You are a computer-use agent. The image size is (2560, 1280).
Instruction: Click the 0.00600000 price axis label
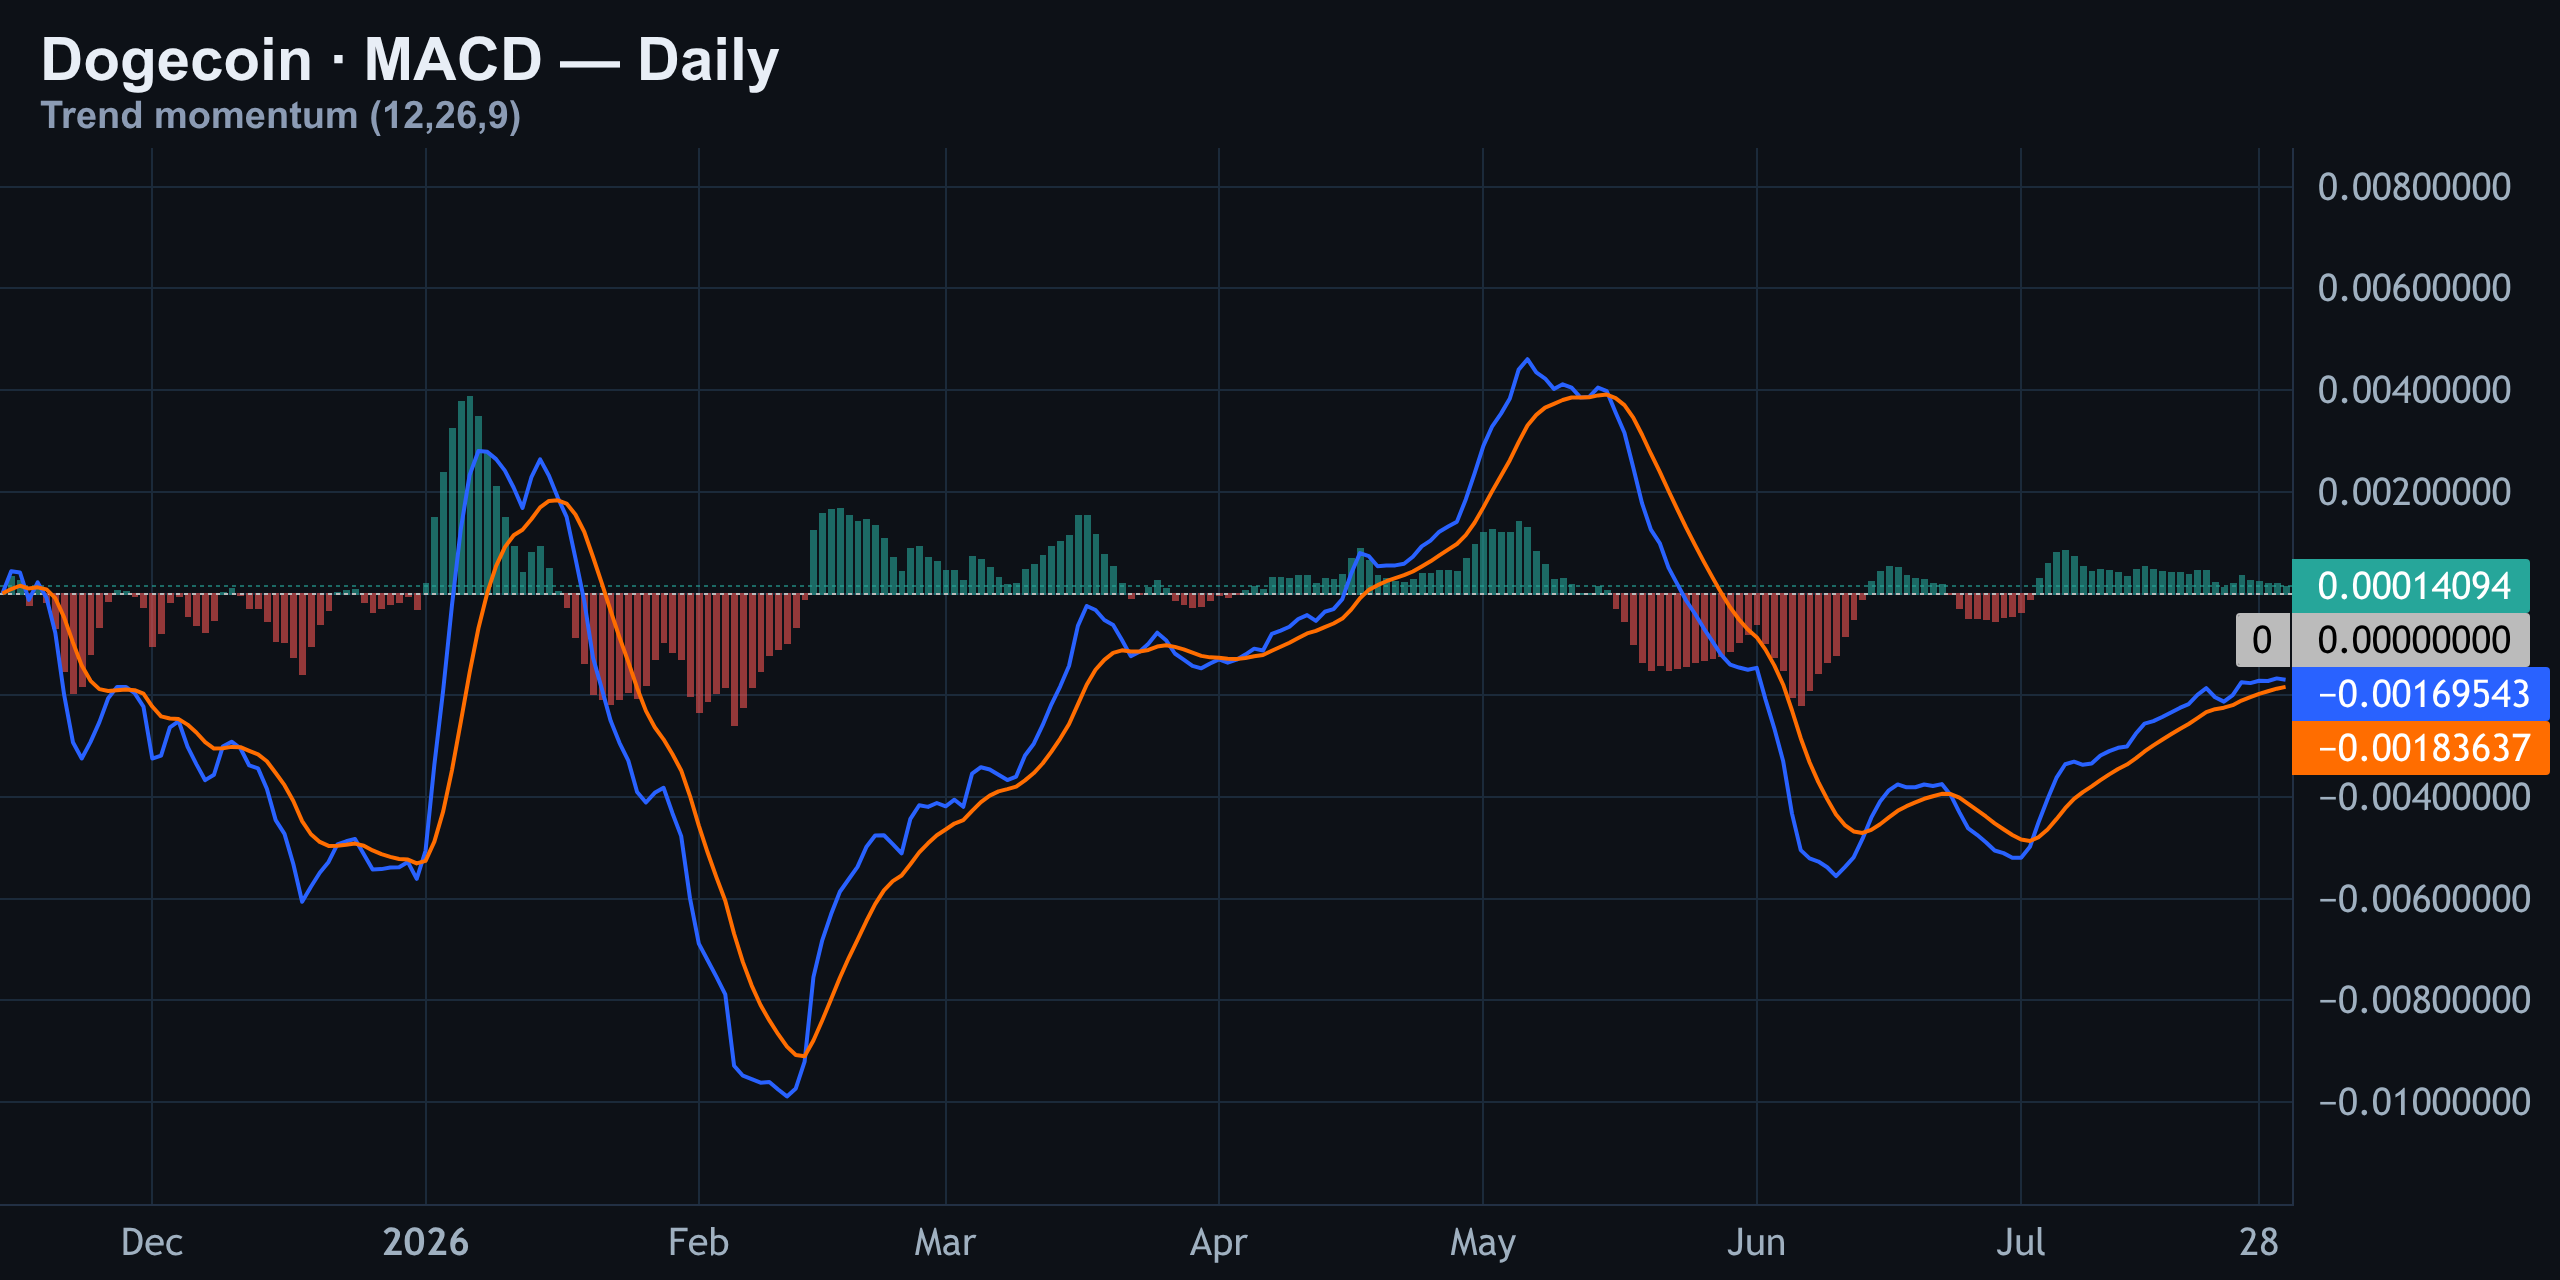click(2414, 288)
